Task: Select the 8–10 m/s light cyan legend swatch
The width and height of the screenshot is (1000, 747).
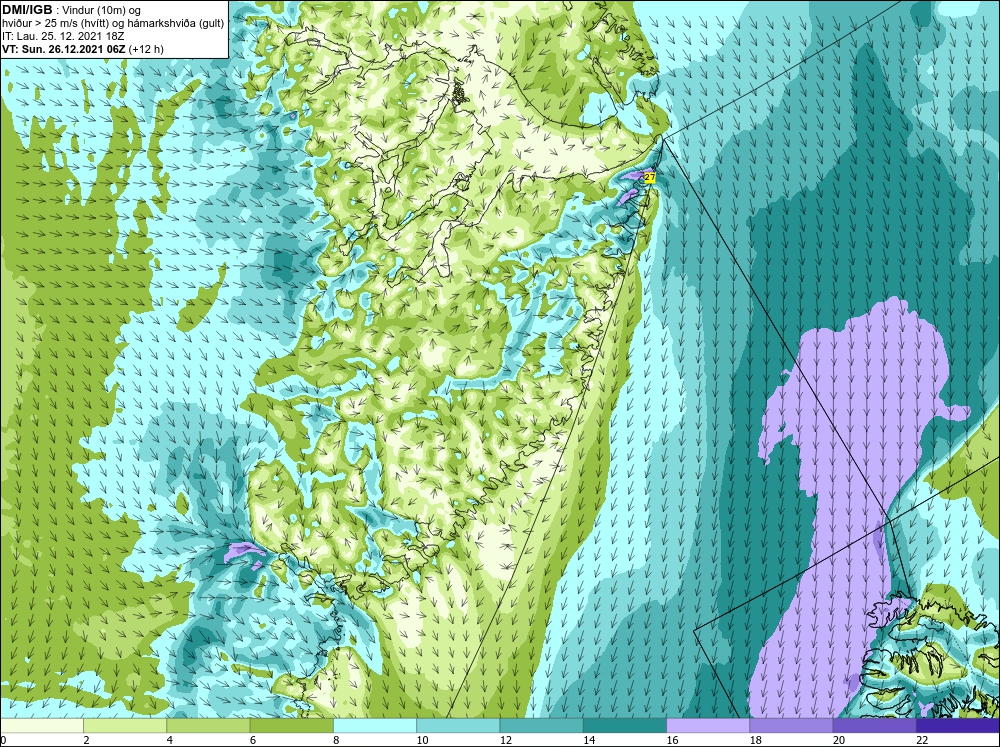Action: coord(375,726)
